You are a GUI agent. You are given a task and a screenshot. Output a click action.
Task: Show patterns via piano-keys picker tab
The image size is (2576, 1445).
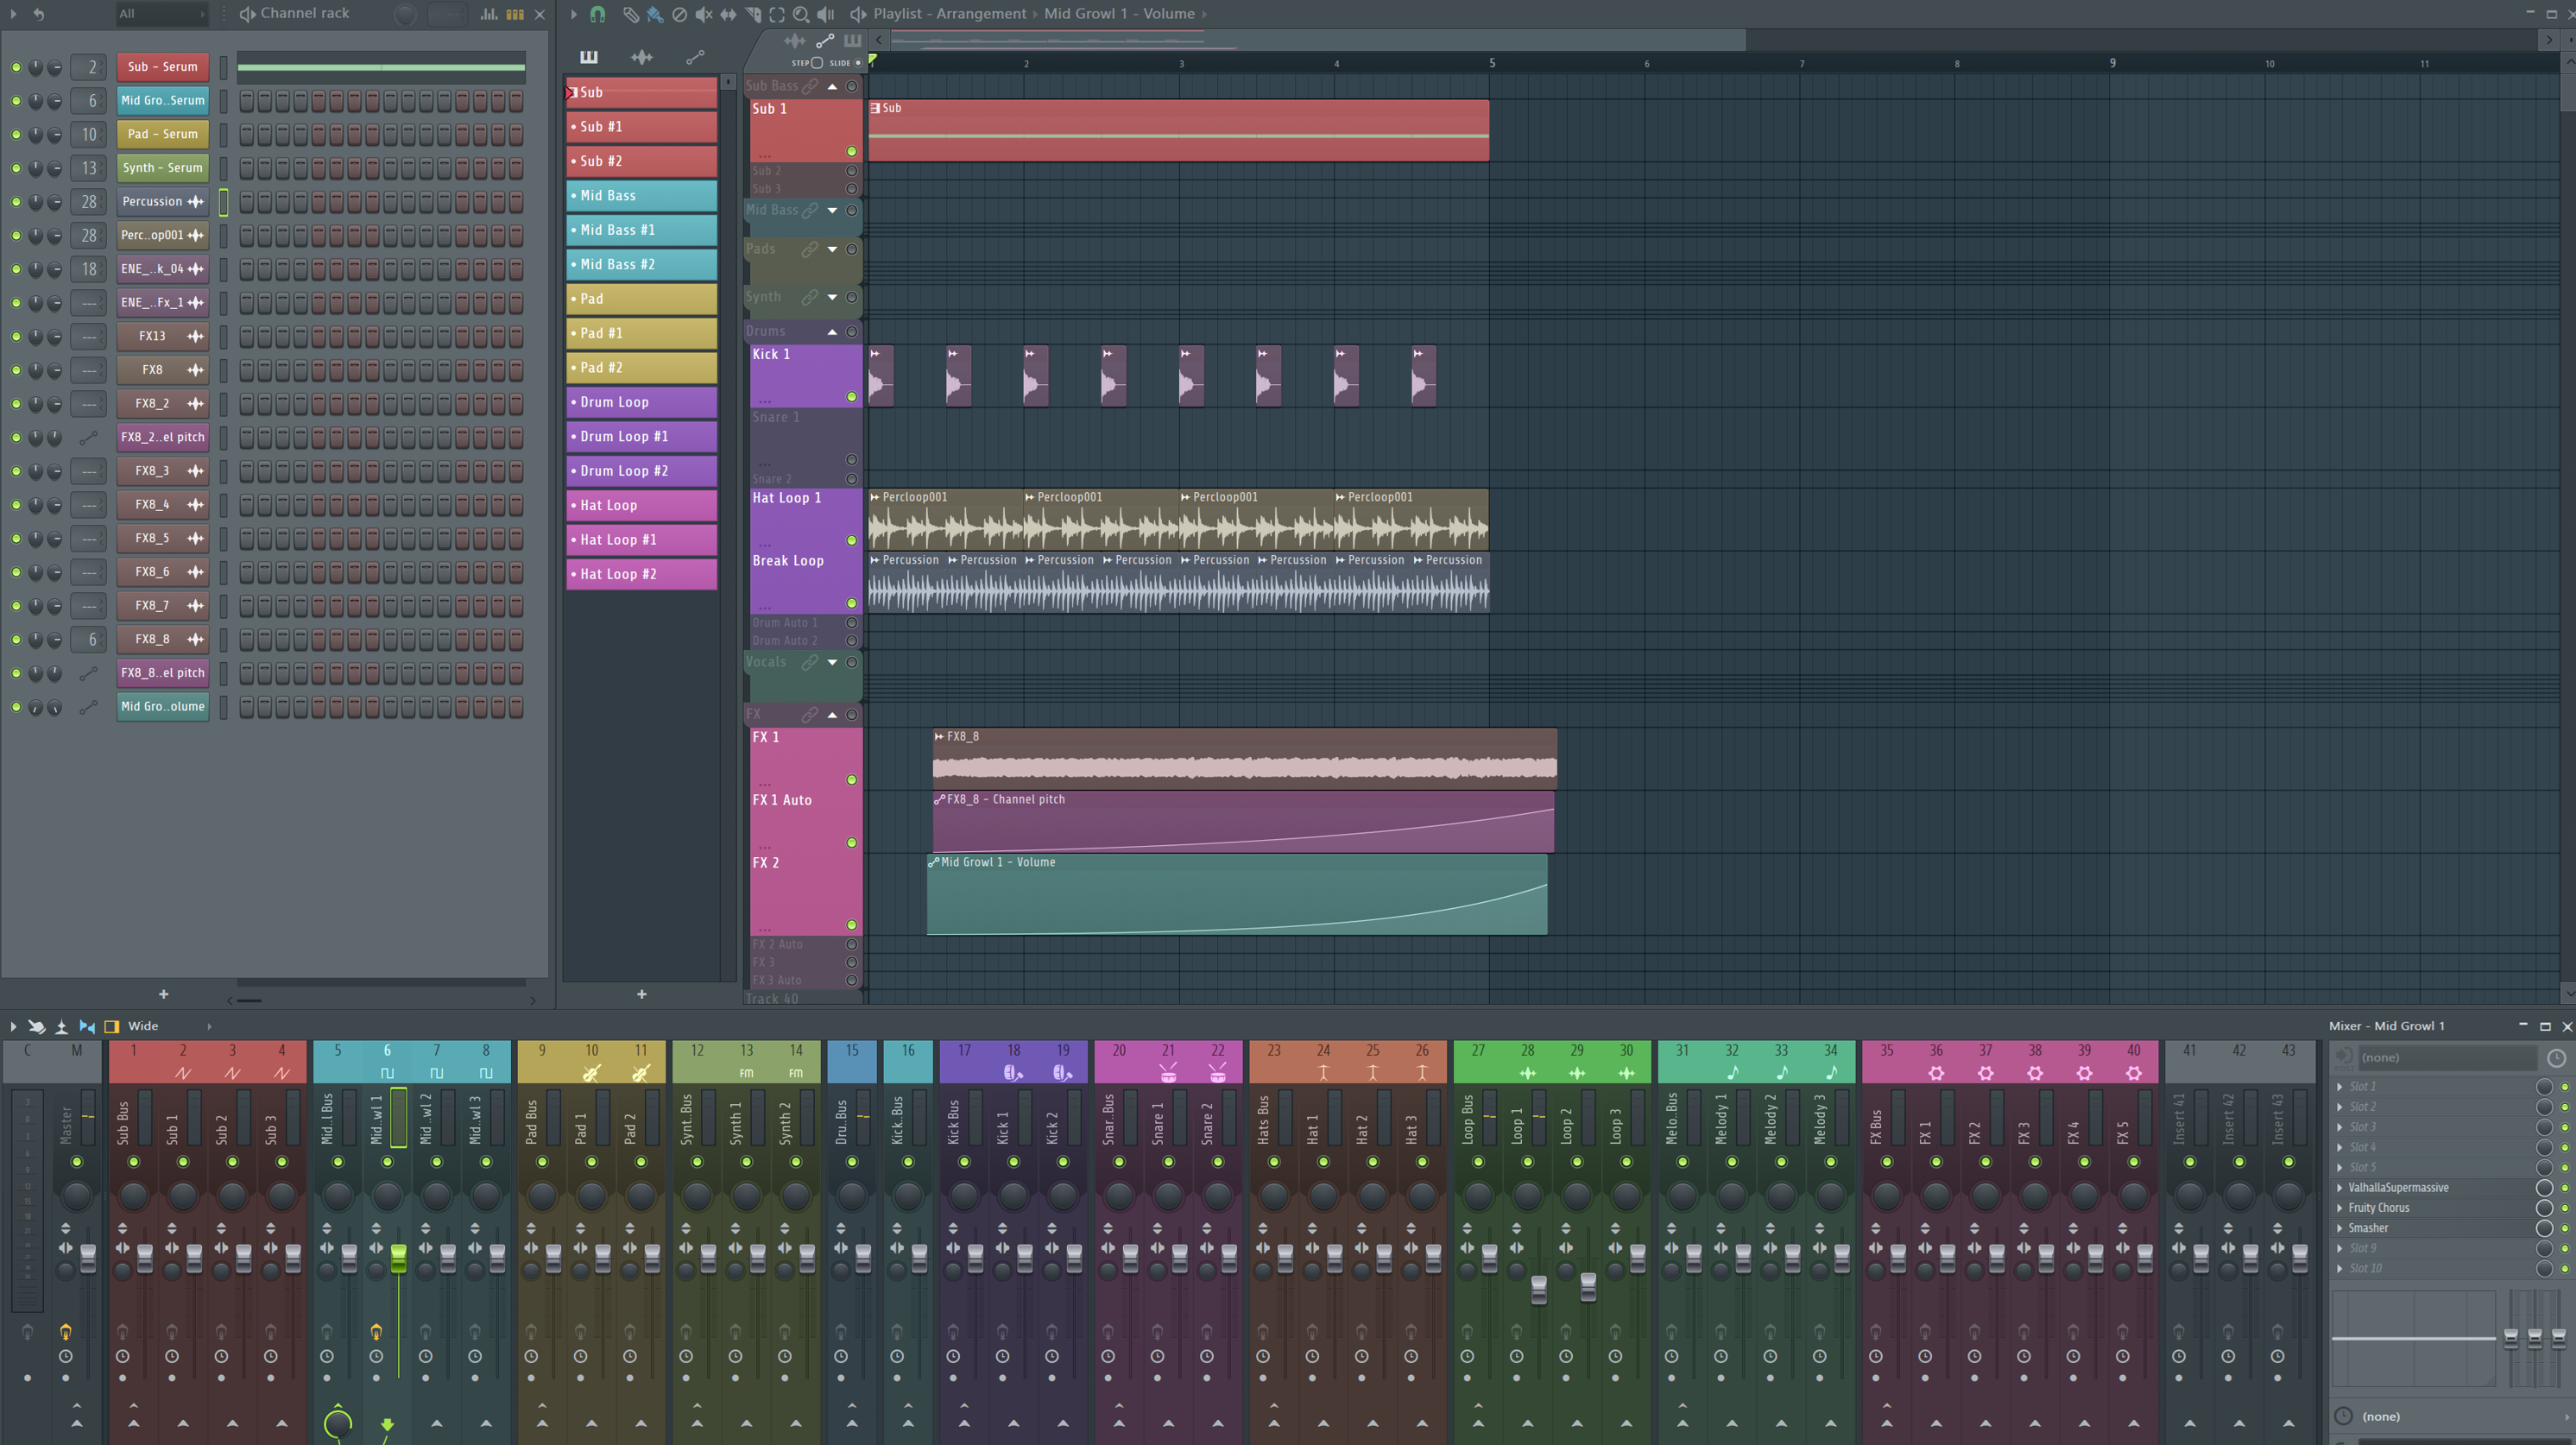point(589,57)
